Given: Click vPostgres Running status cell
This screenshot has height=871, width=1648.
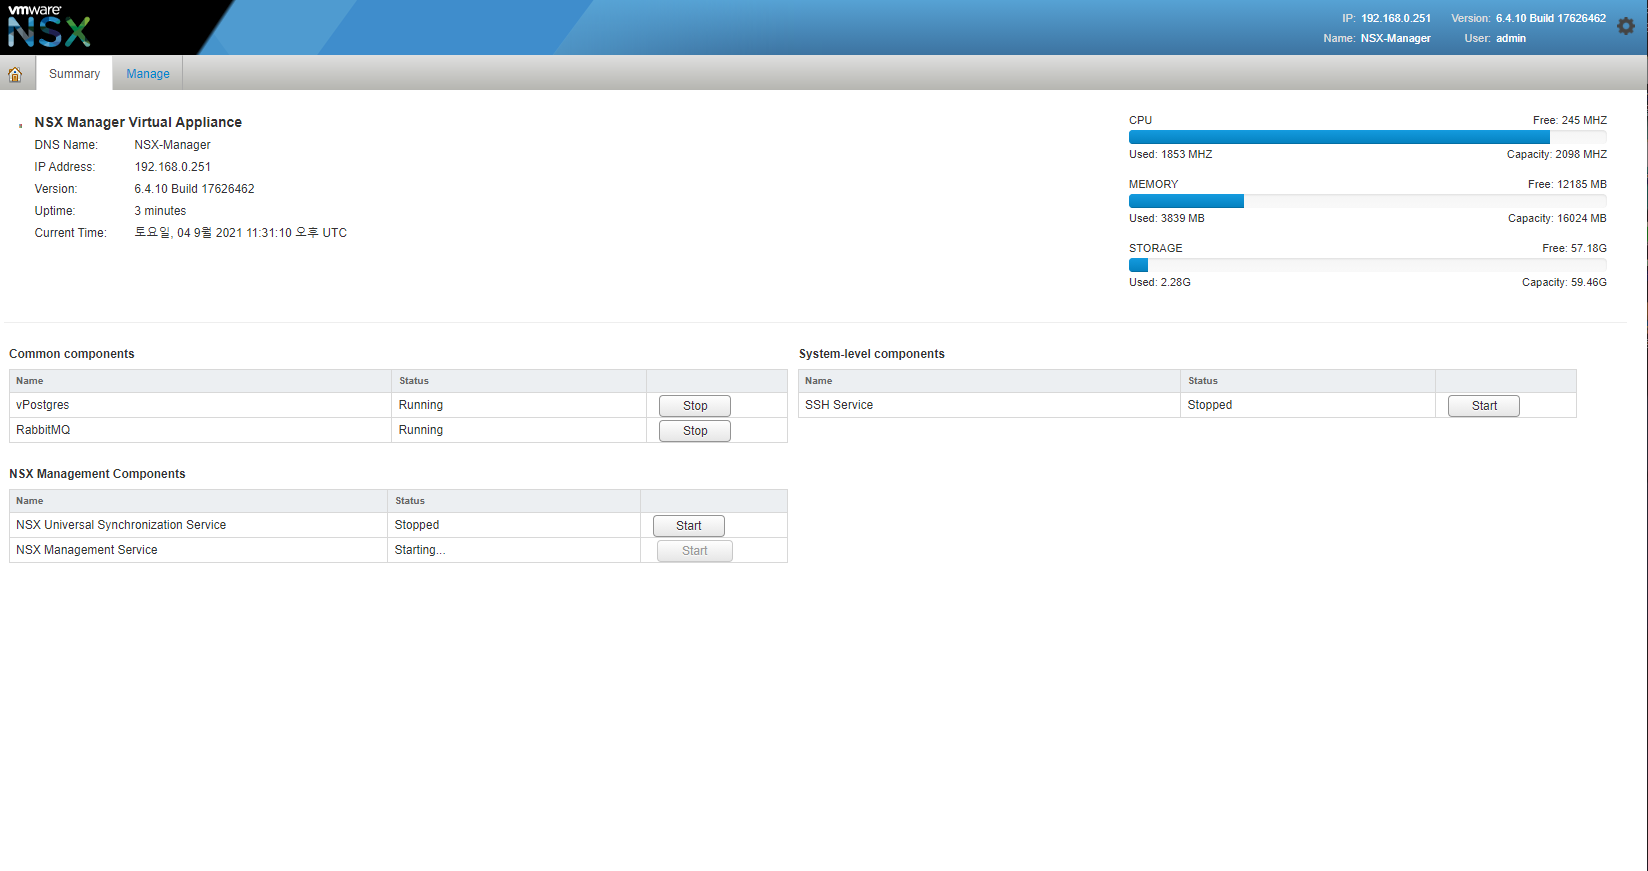Looking at the screenshot, I should point(519,405).
